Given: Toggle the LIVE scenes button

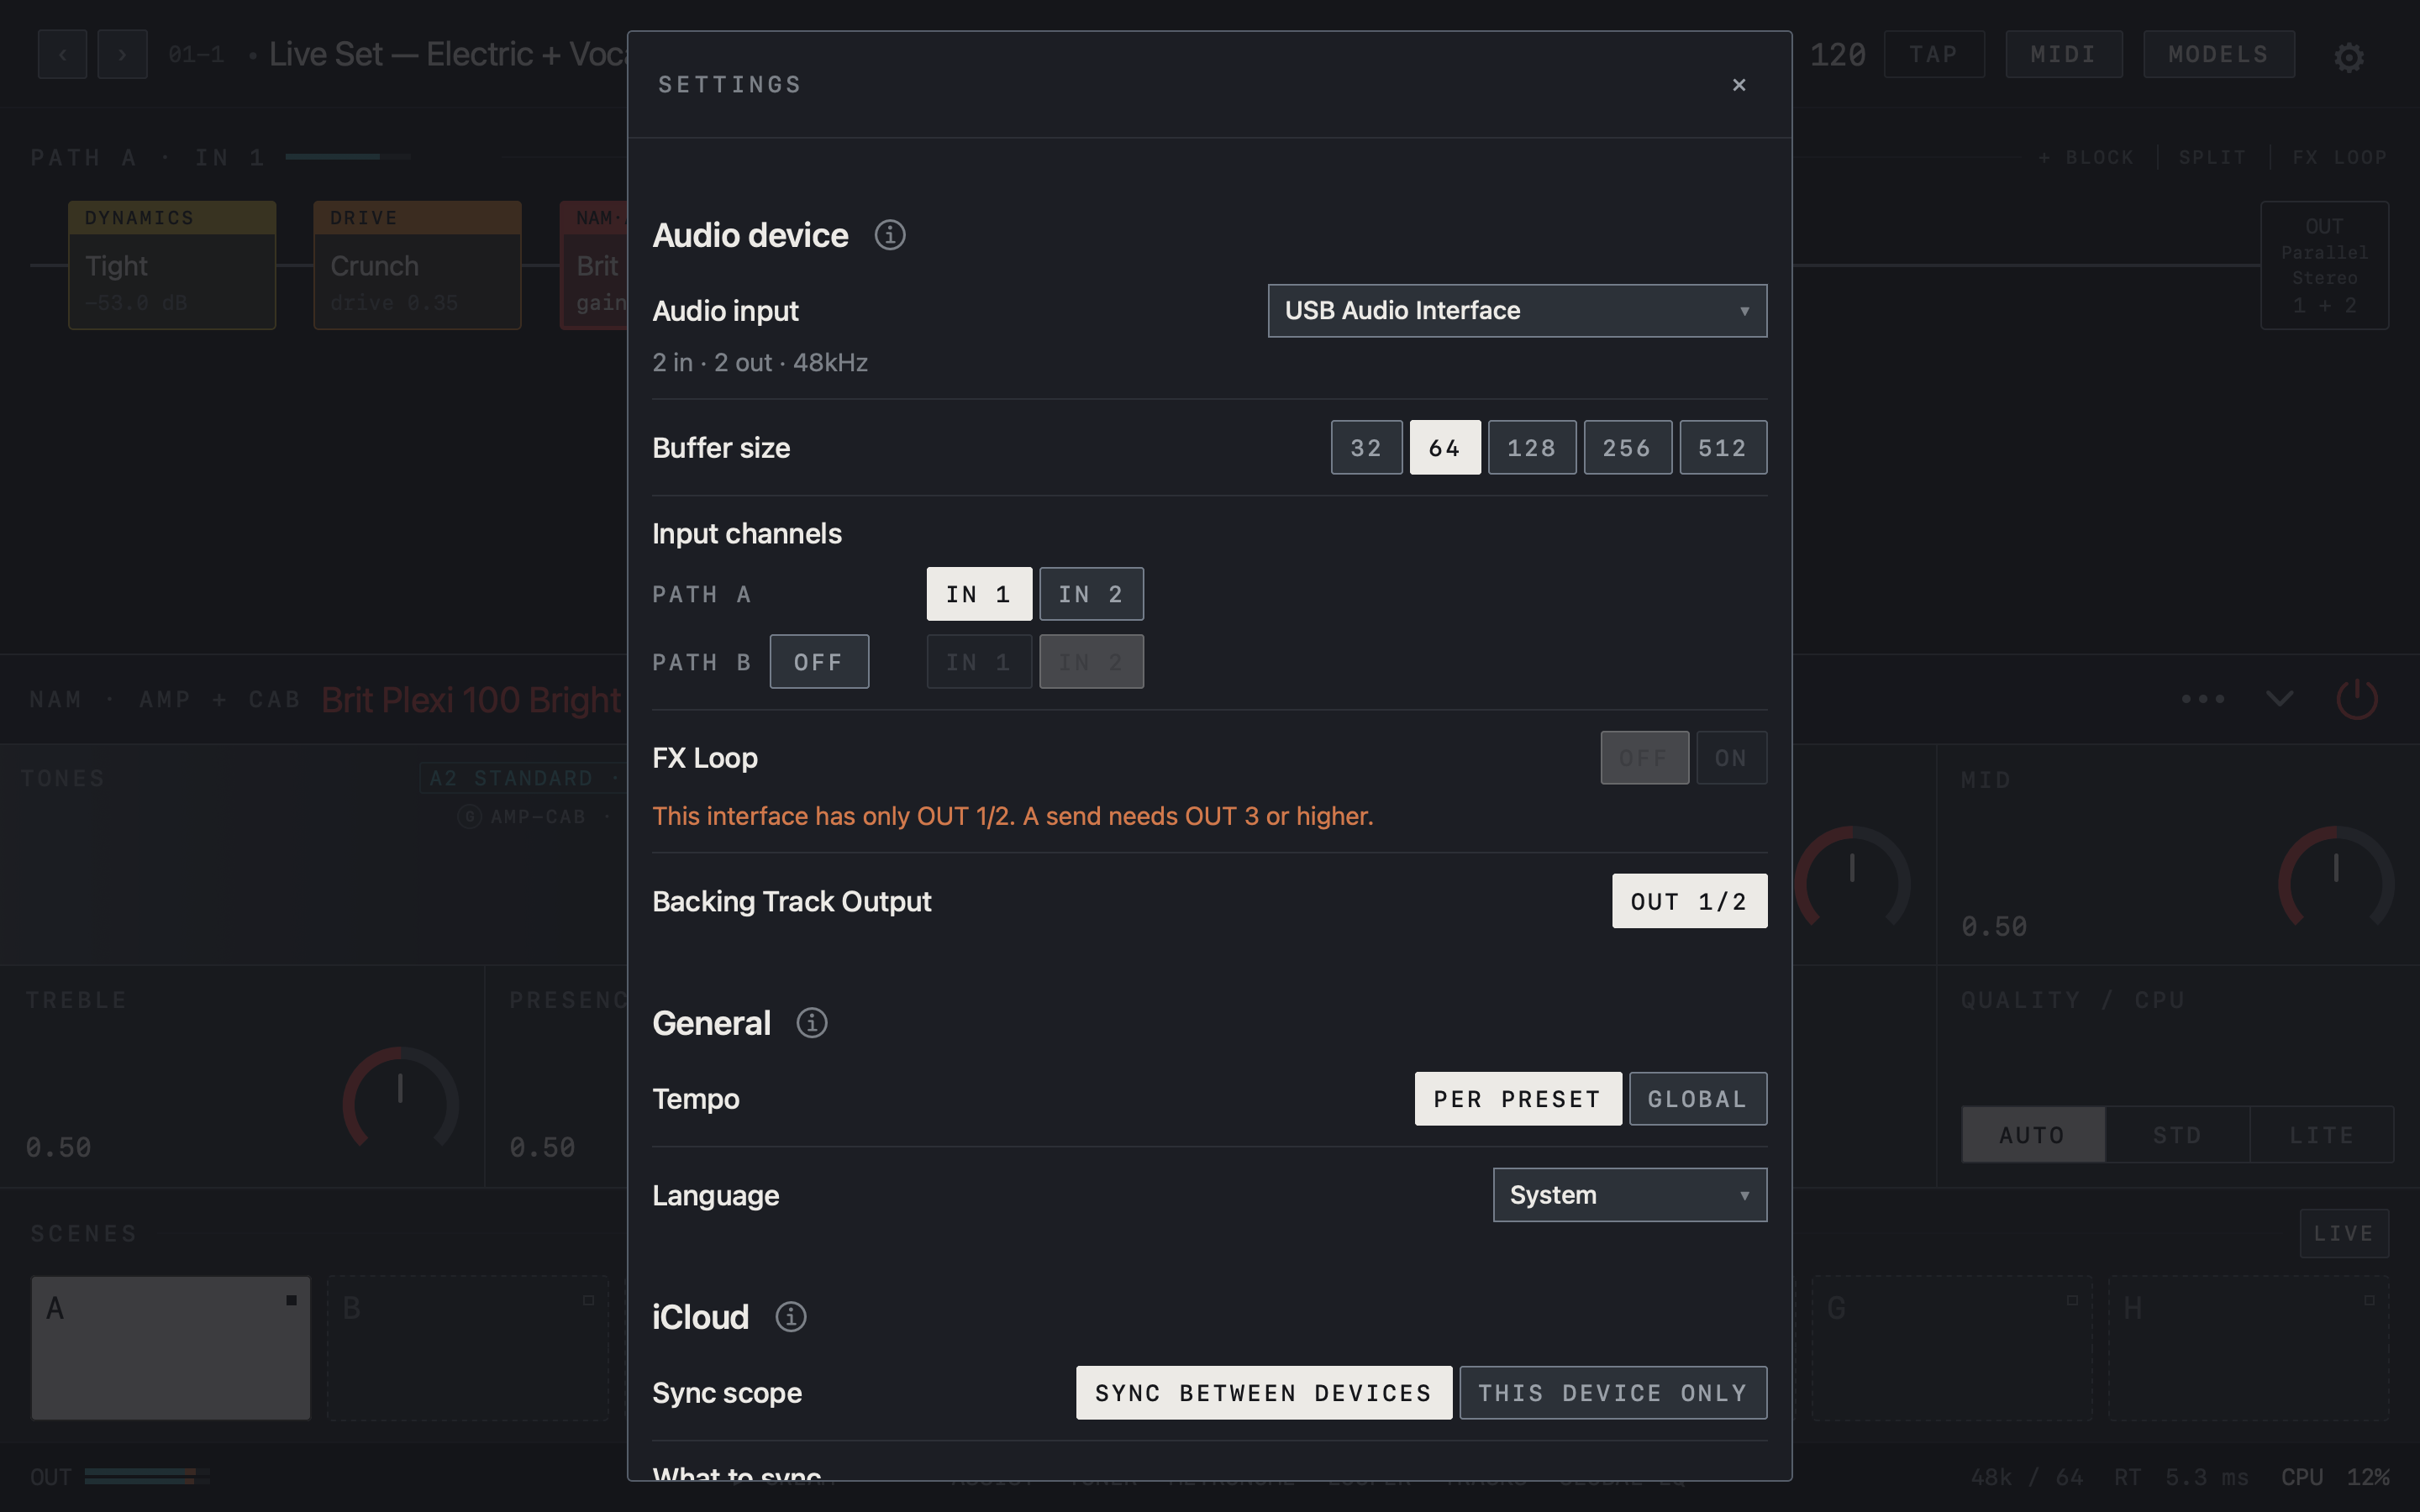Looking at the screenshot, I should pos(2343,1234).
